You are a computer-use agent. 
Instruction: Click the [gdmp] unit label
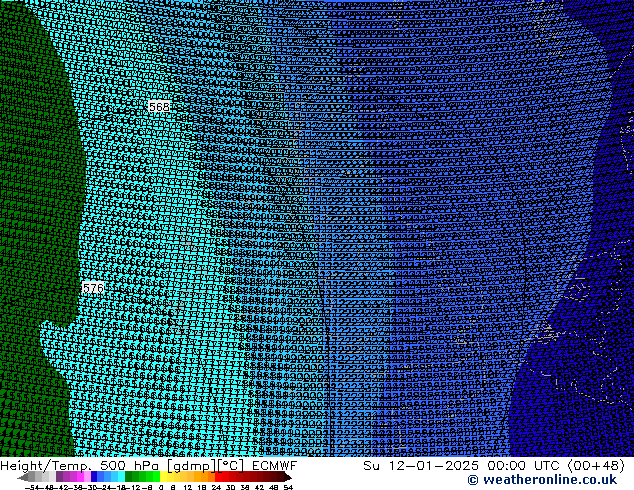tap(191, 466)
